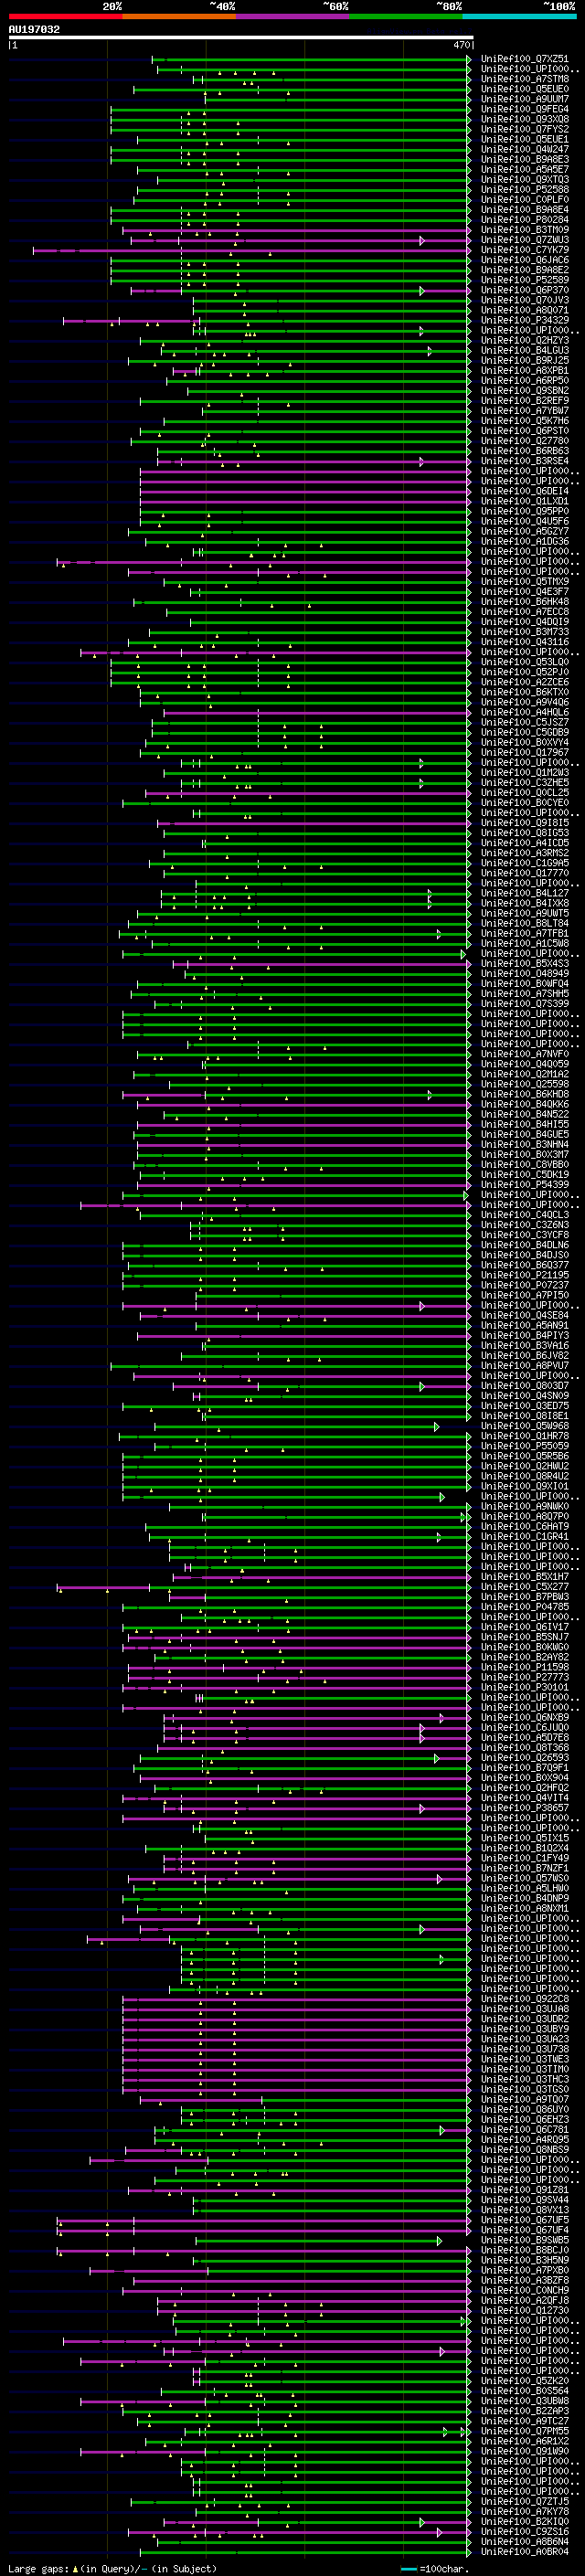Click the red ~20% identity legend bar
This screenshot has width=585, height=2576.
[65, 16]
